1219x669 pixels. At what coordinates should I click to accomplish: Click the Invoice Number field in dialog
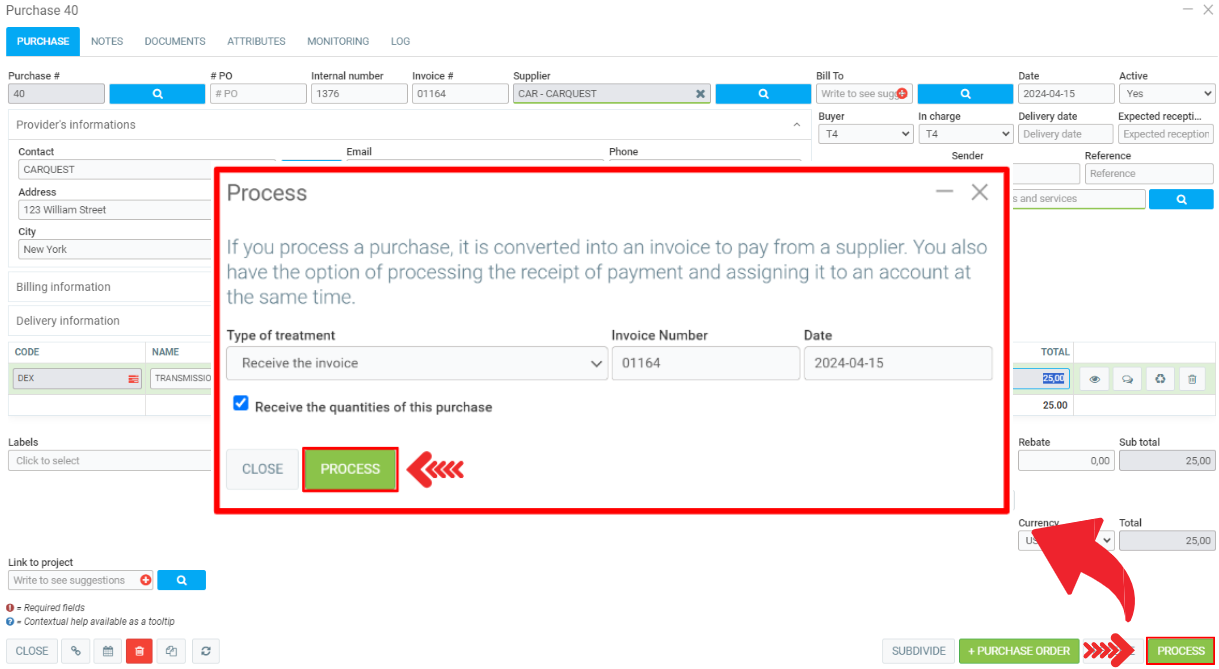(705, 363)
